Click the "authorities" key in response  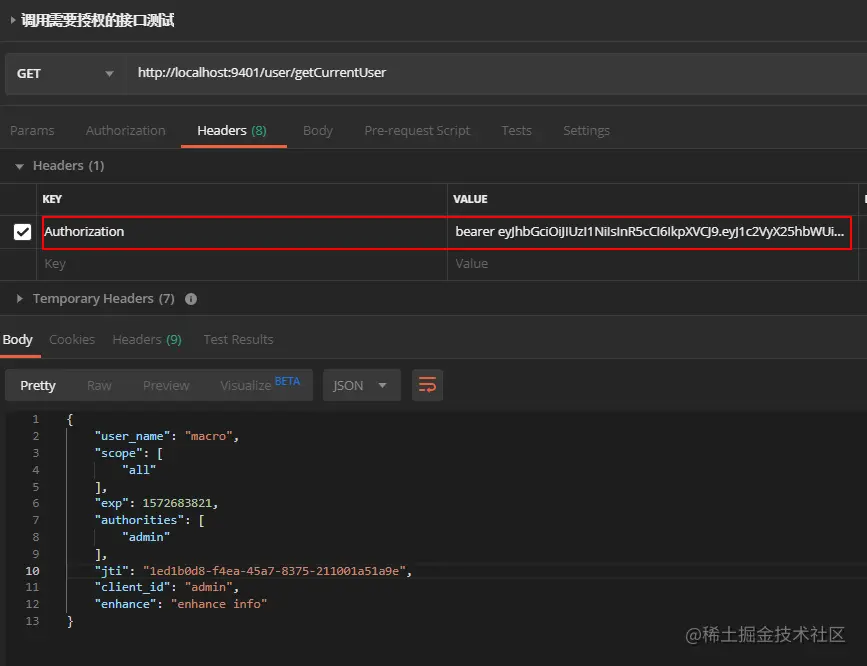(x=139, y=520)
